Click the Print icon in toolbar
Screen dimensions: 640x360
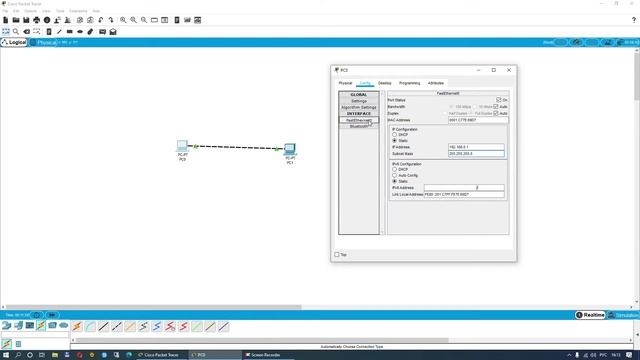point(37,20)
